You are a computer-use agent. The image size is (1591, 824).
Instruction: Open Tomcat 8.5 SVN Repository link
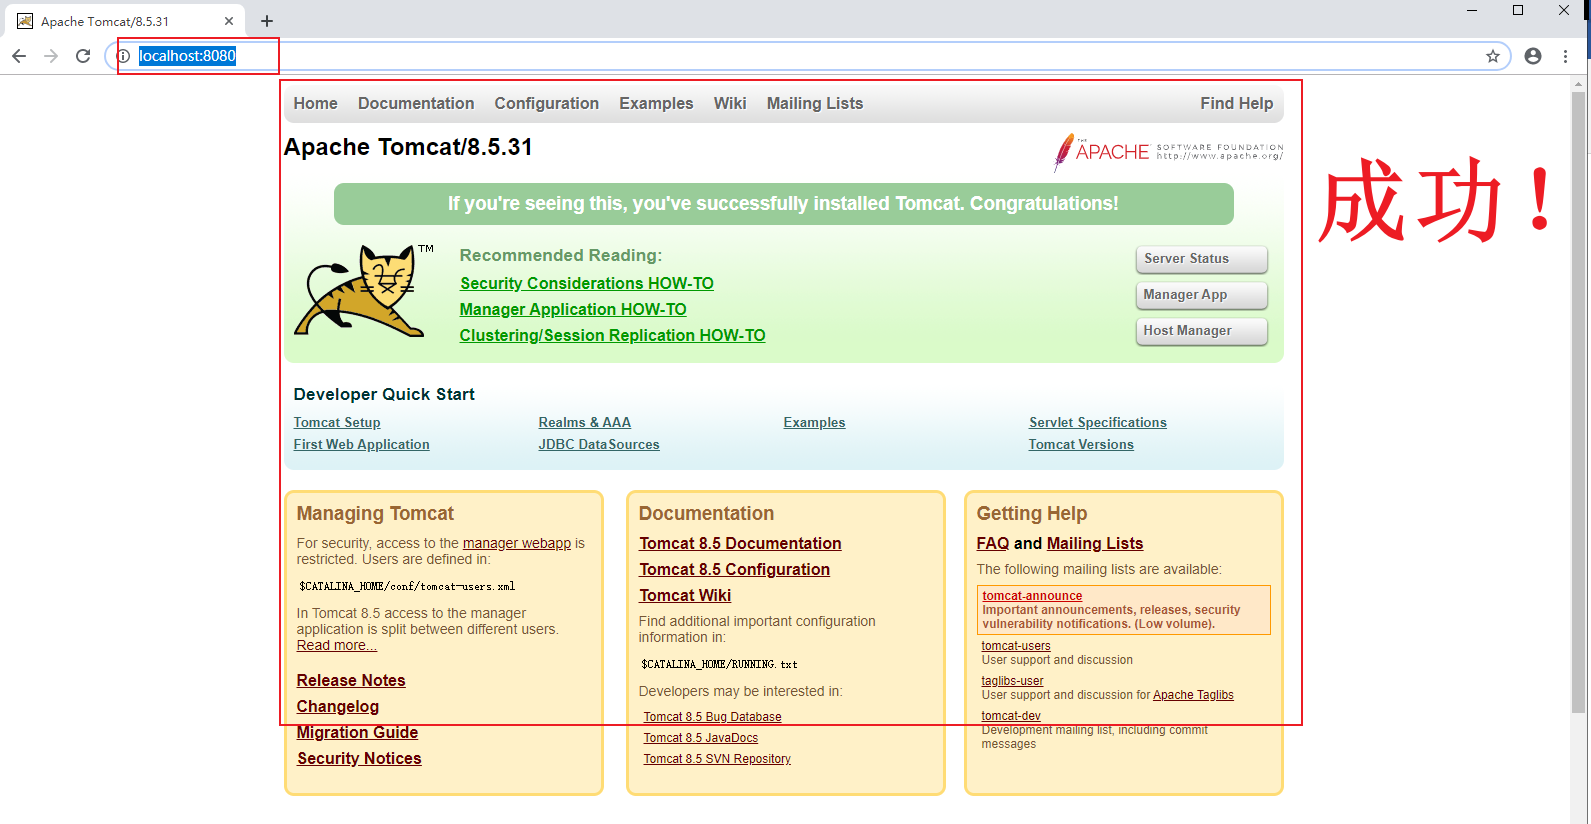coord(717,759)
